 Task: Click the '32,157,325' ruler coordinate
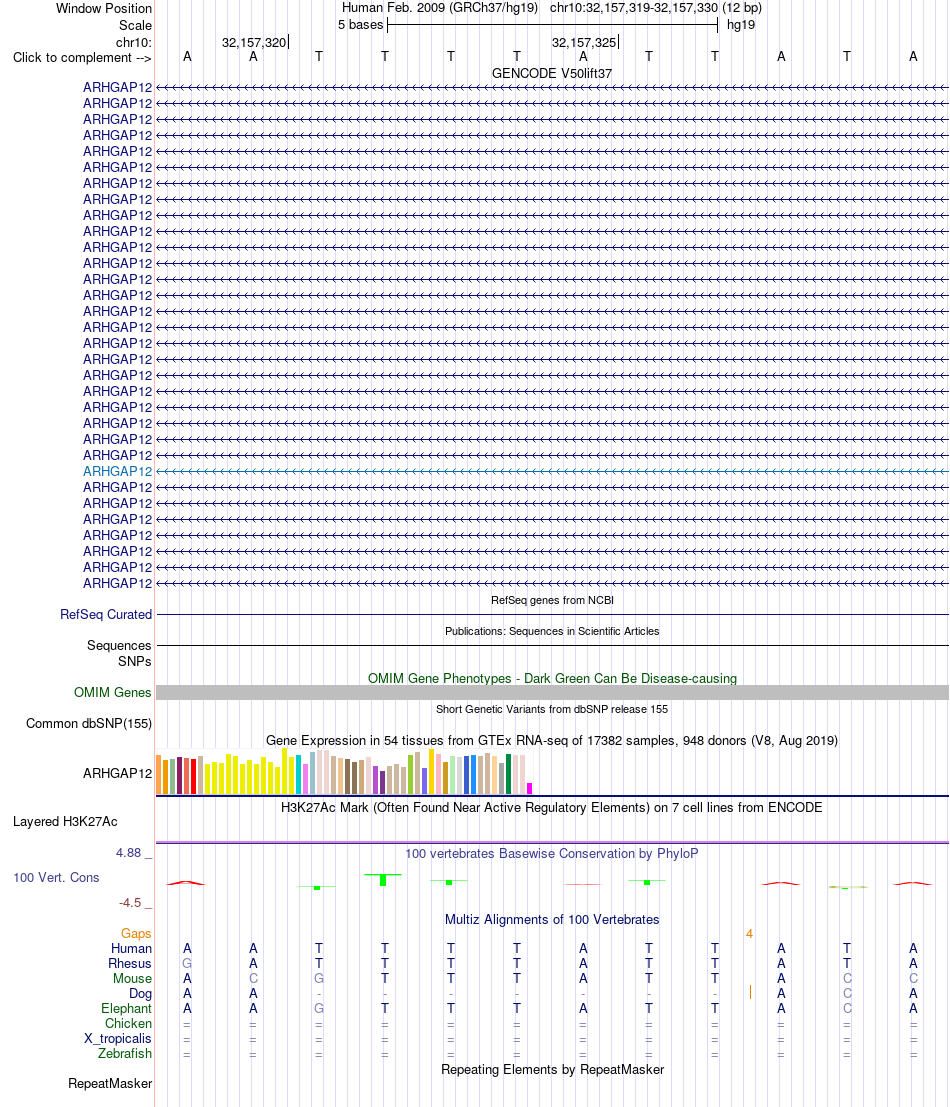point(584,42)
